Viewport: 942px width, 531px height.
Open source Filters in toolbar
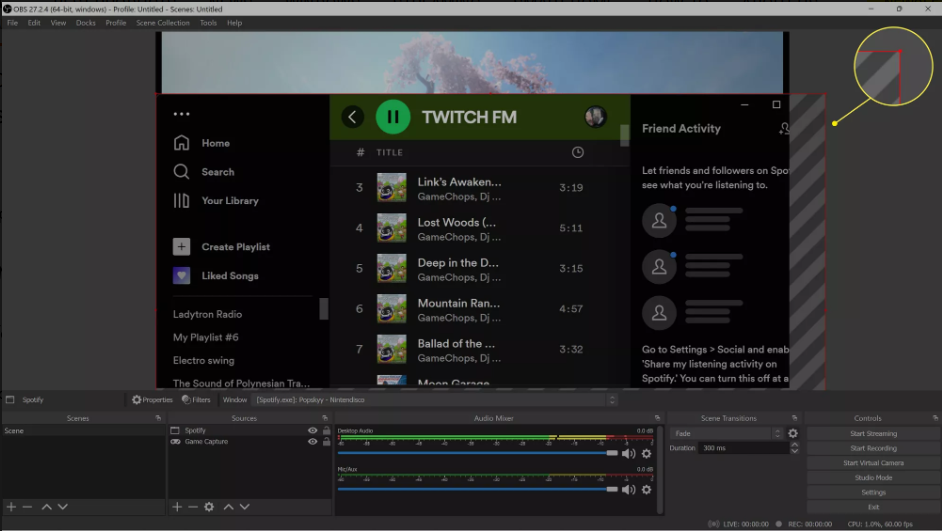point(196,399)
